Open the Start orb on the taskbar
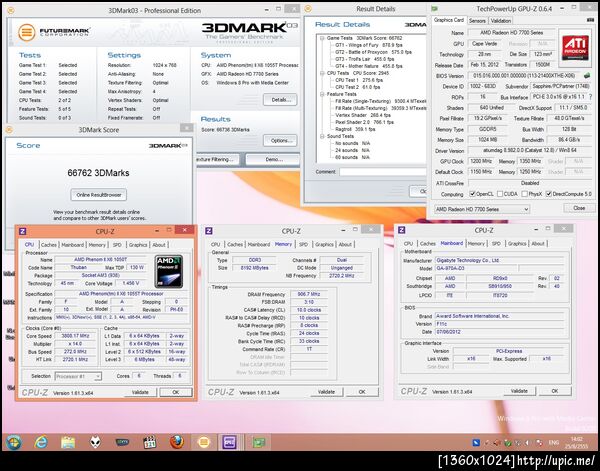Image resolution: width=600 pixels, height=471 pixels. click(x=13, y=443)
